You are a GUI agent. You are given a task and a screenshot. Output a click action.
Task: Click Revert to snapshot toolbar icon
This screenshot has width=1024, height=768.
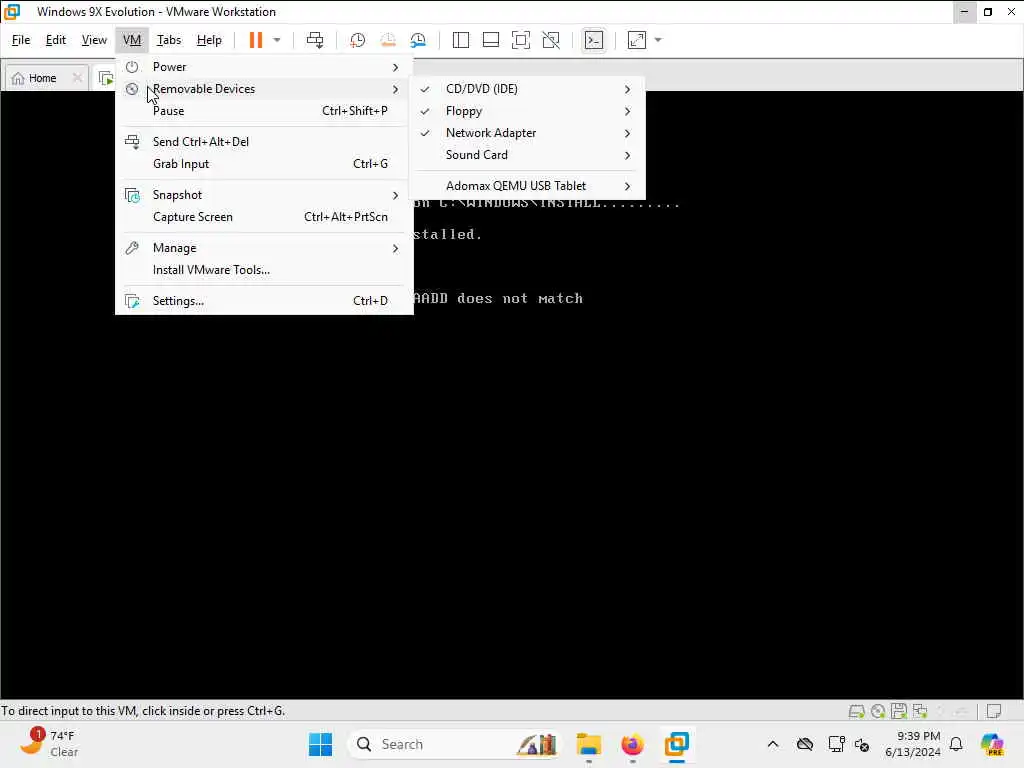(x=388, y=40)
